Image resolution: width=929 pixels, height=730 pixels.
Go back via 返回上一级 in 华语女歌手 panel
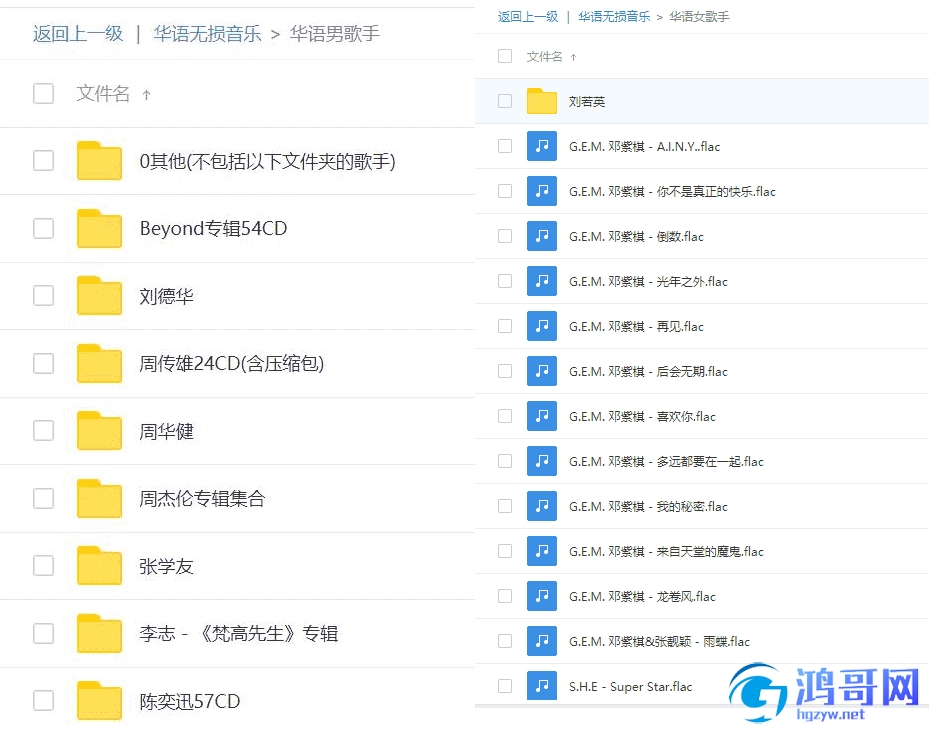528,17
